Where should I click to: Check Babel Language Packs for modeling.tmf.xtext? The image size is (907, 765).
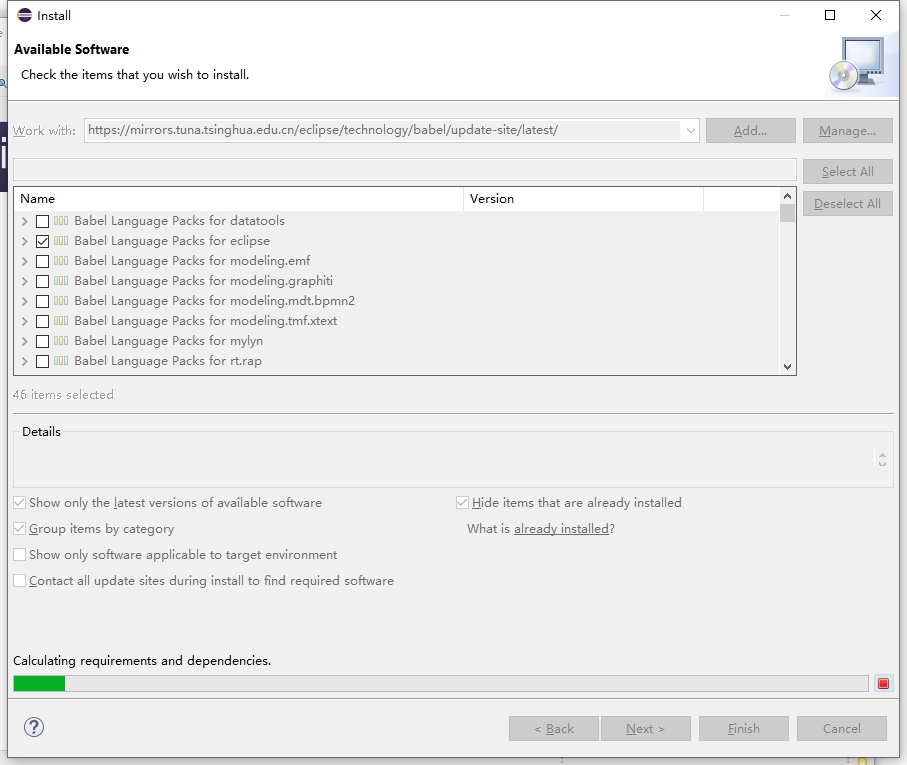42,321
